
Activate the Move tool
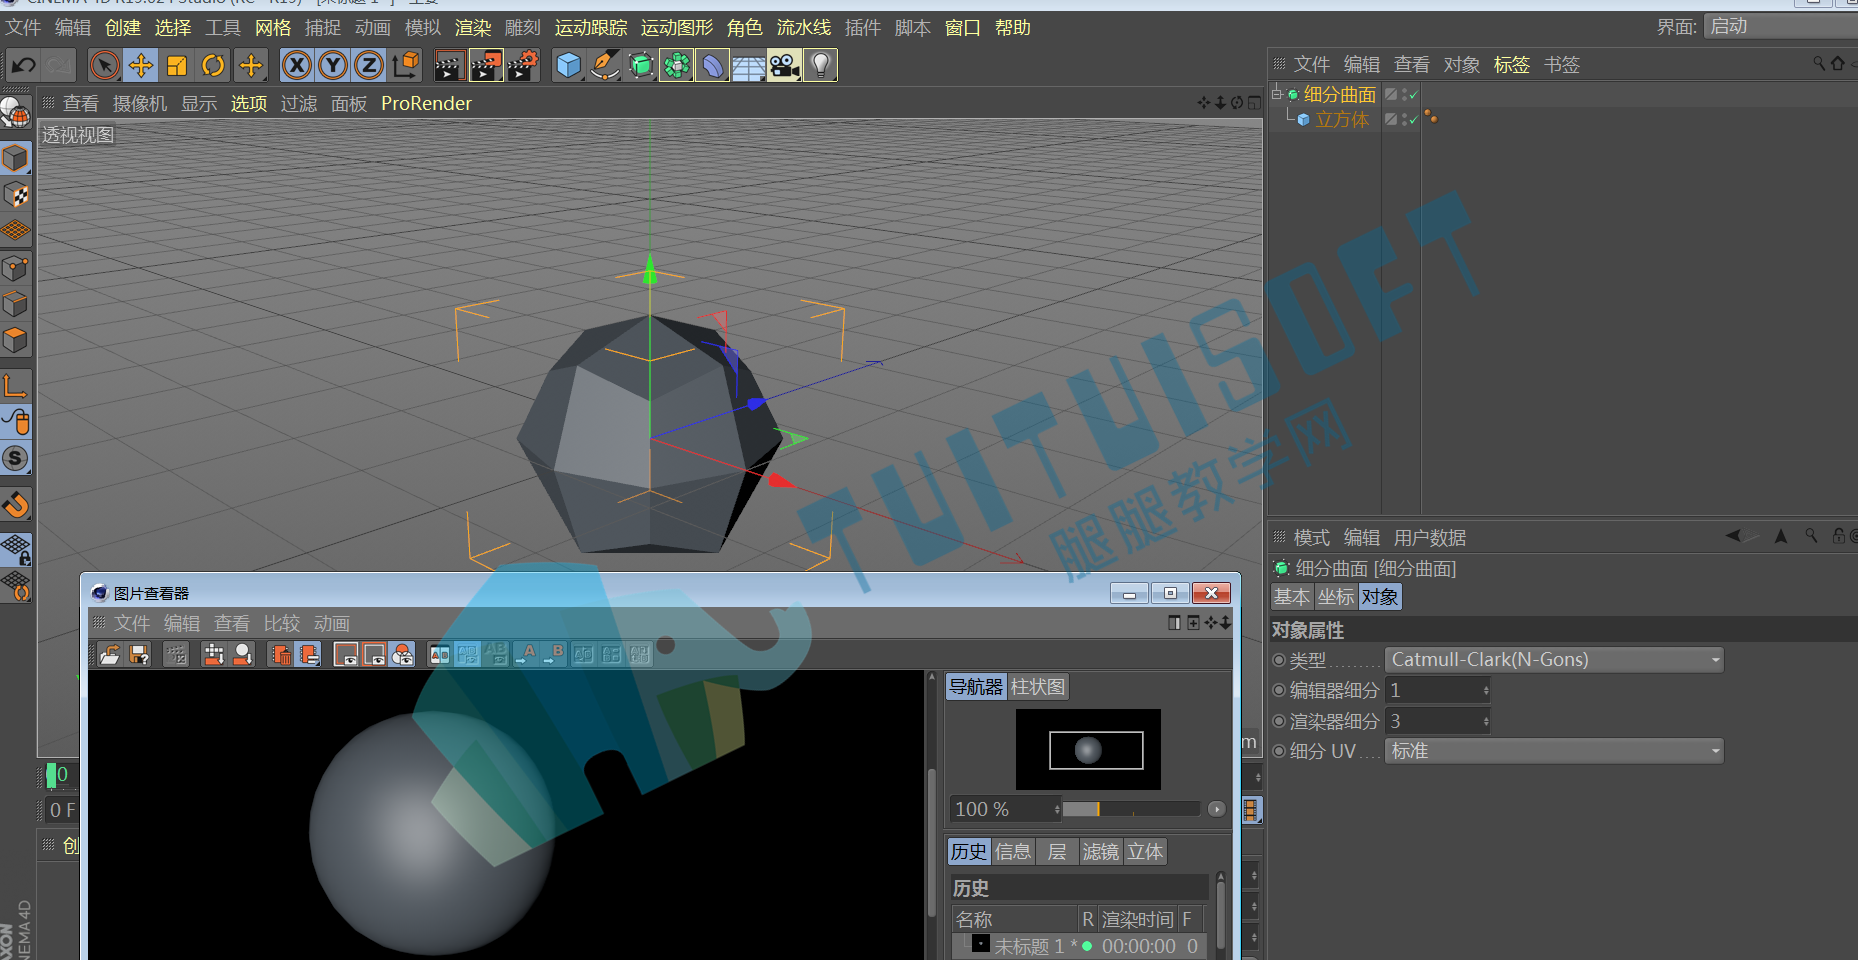point(141,66)
